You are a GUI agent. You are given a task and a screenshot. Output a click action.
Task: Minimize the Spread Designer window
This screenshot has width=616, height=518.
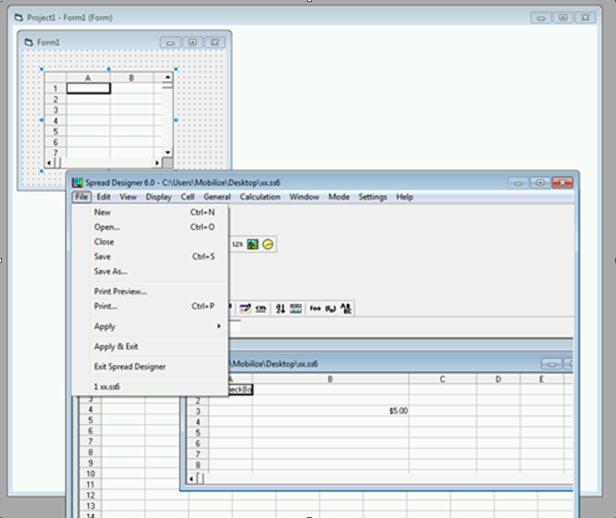[x=518, y=183]
